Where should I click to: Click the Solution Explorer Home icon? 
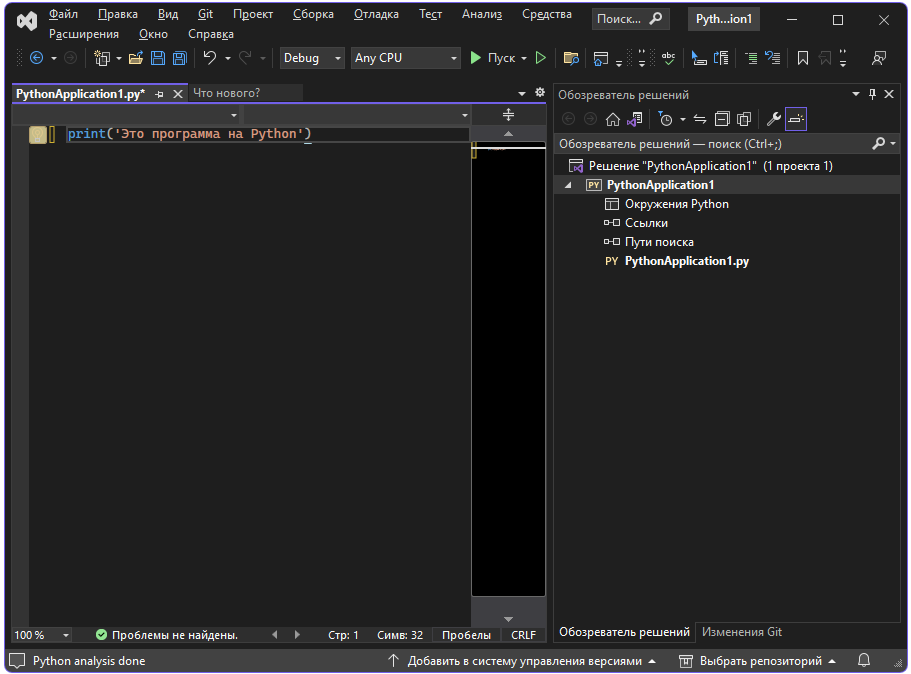[x=612, y=119]
